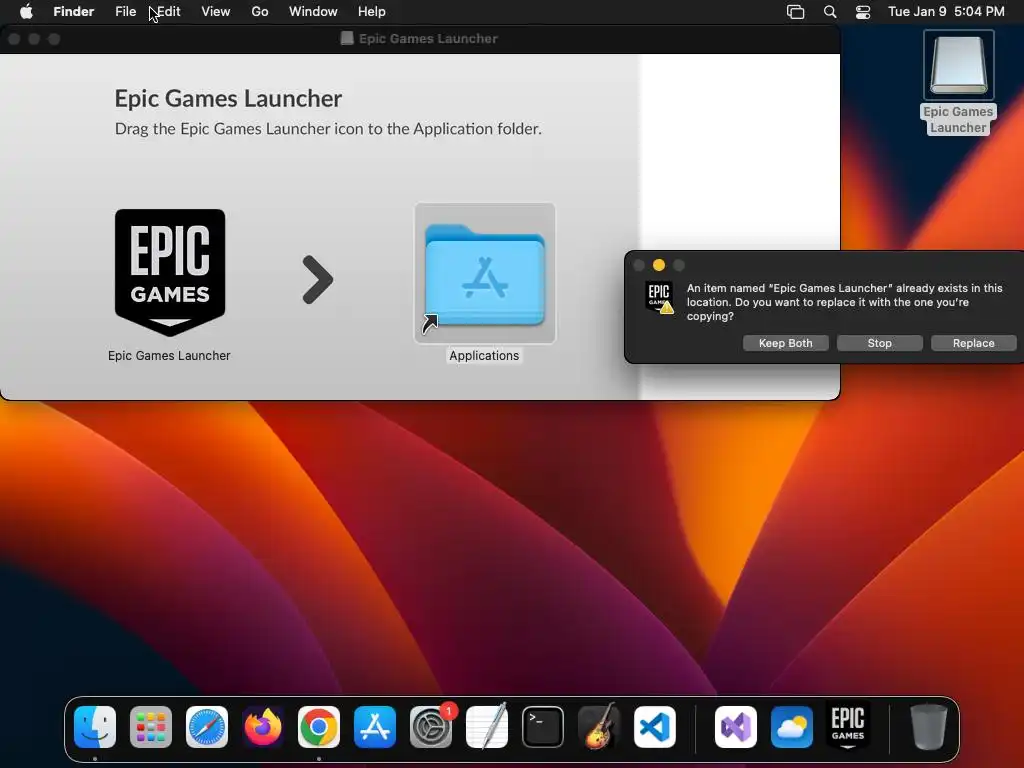Select the Applications folder shortcut icon
The height and width of the screenshot is (768, 1024).
click(485, 273)
